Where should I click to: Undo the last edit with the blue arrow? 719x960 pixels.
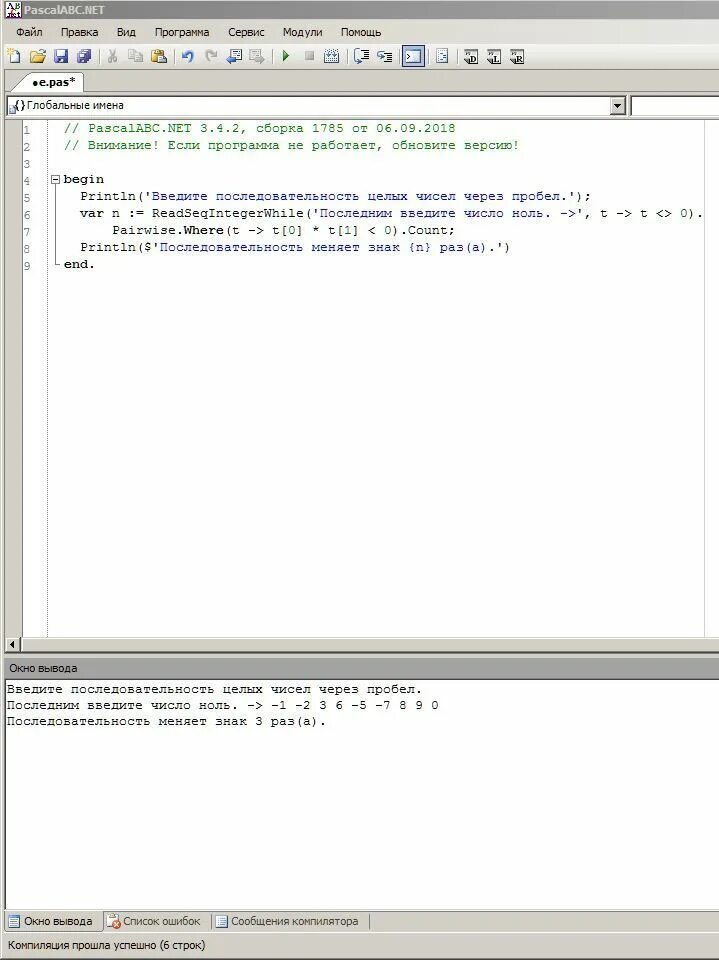tap(187, 56)
